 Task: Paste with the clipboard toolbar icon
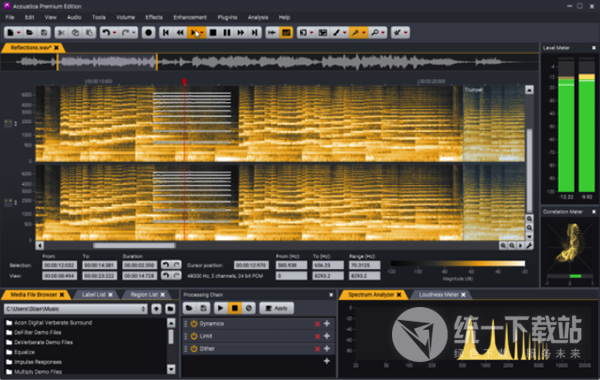point(89,33)
